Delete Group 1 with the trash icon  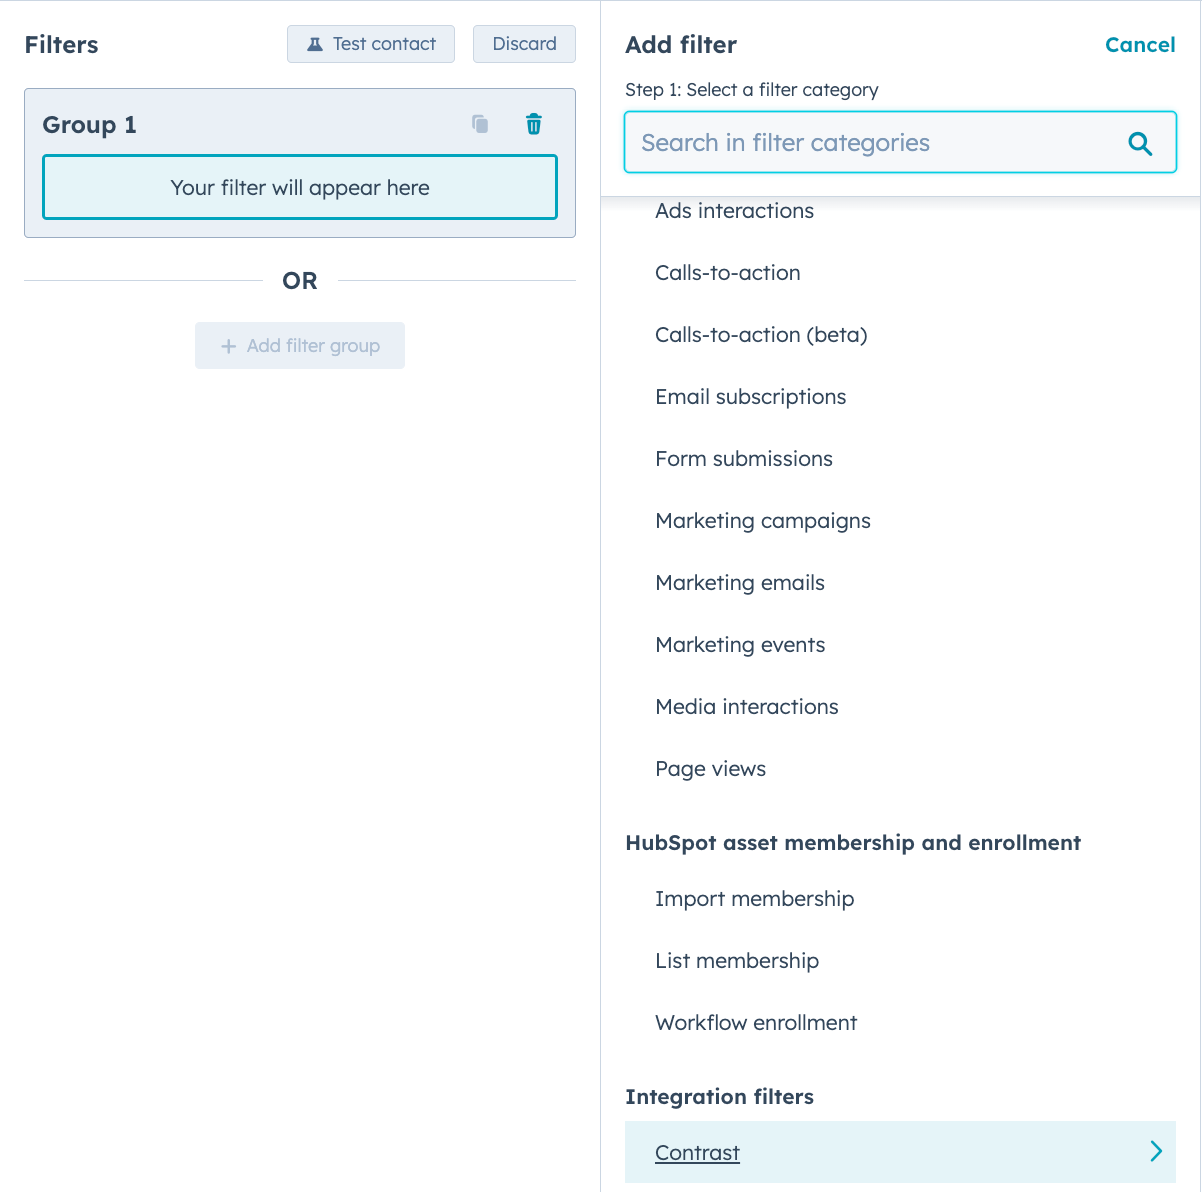click(x=534, y=123)
